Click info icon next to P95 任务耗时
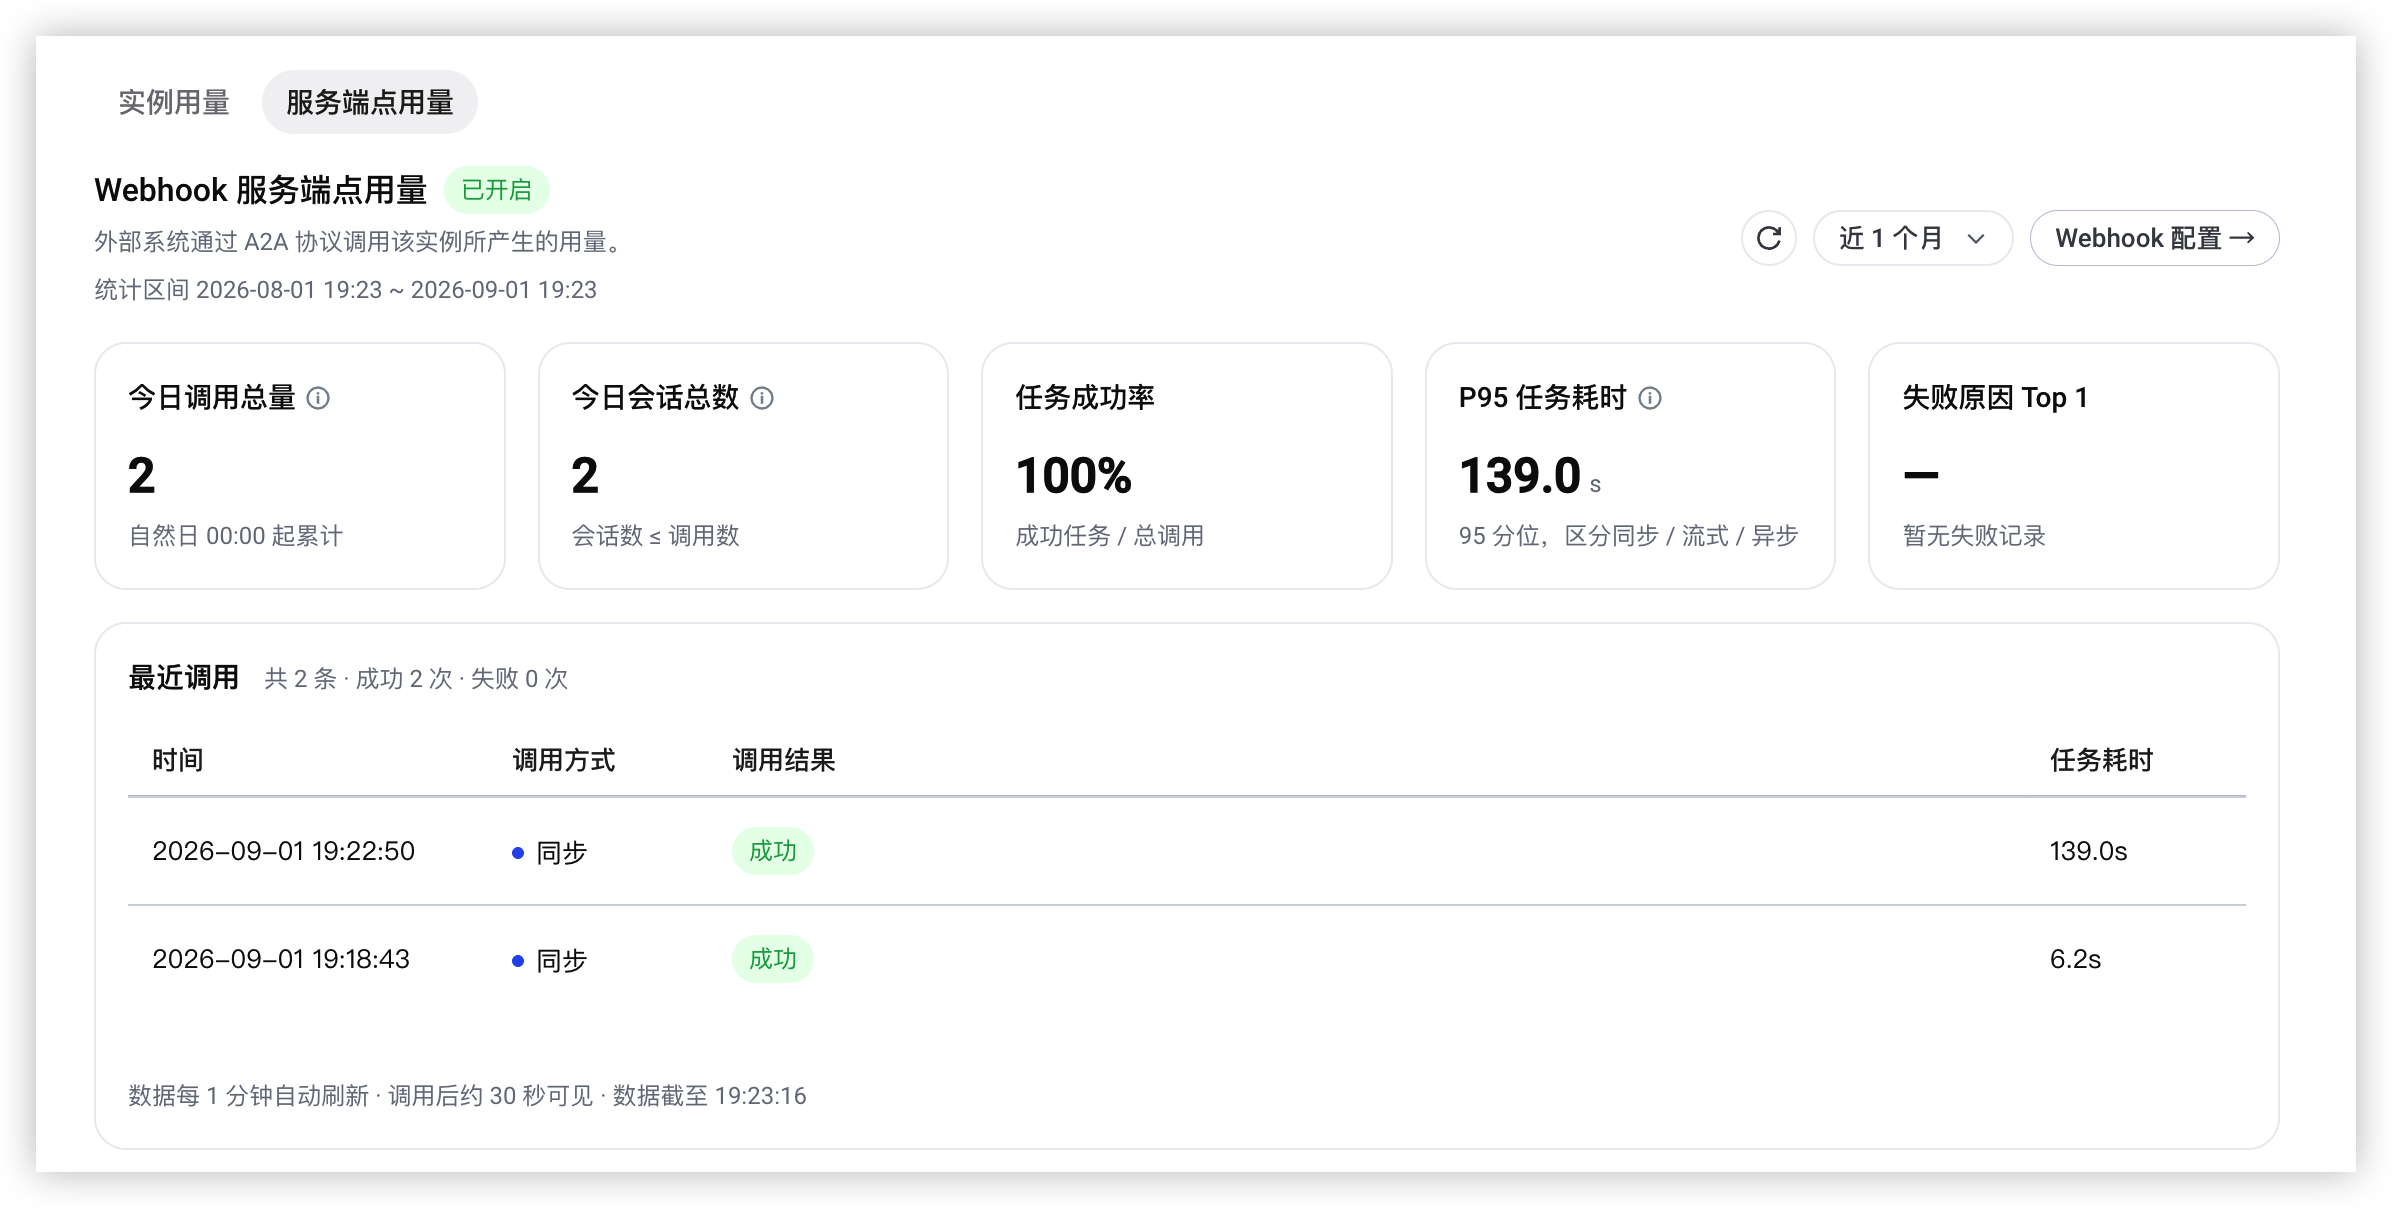The width and height of the screenshot is (2392, 1208). [1650, 398]
